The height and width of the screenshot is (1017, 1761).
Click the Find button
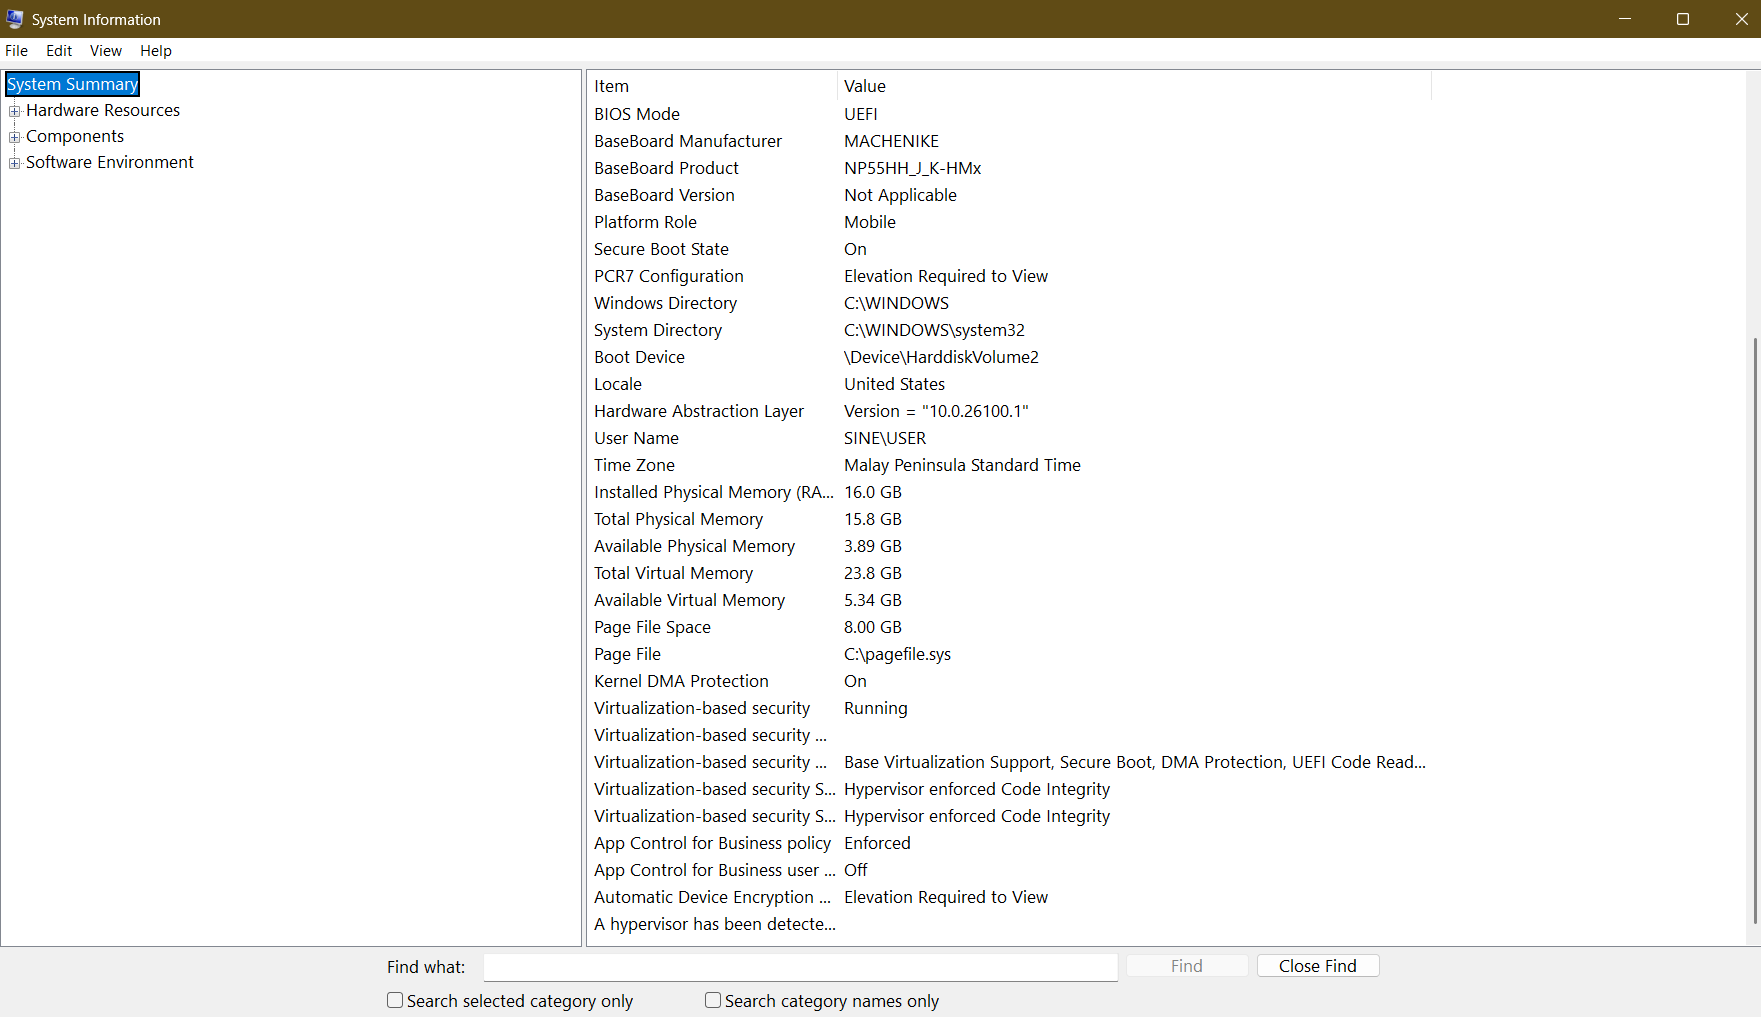1187,966
